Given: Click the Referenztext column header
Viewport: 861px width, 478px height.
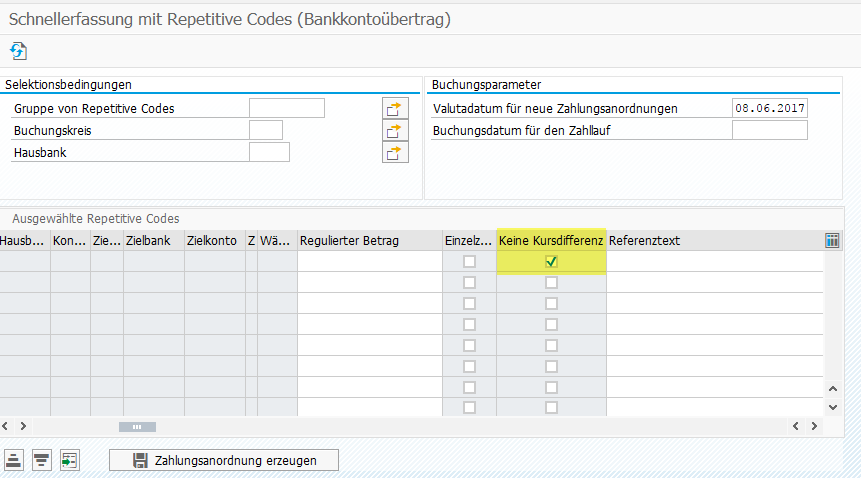Looking at the screenshot, I should coord(714,240).
